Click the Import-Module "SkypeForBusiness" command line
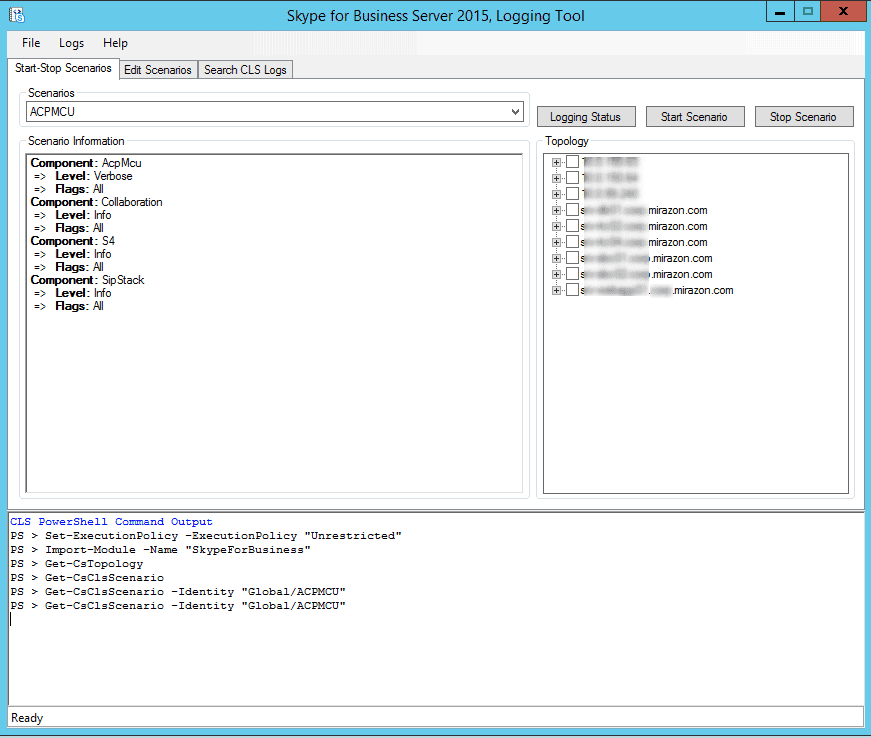The image size is (871, 738). [161, 550]
